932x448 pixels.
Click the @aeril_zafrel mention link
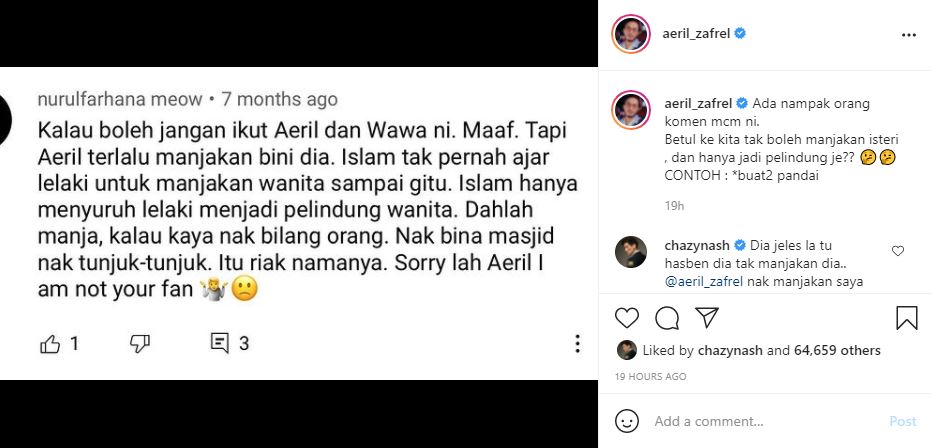pyautogui.click(x=704, y=282)
